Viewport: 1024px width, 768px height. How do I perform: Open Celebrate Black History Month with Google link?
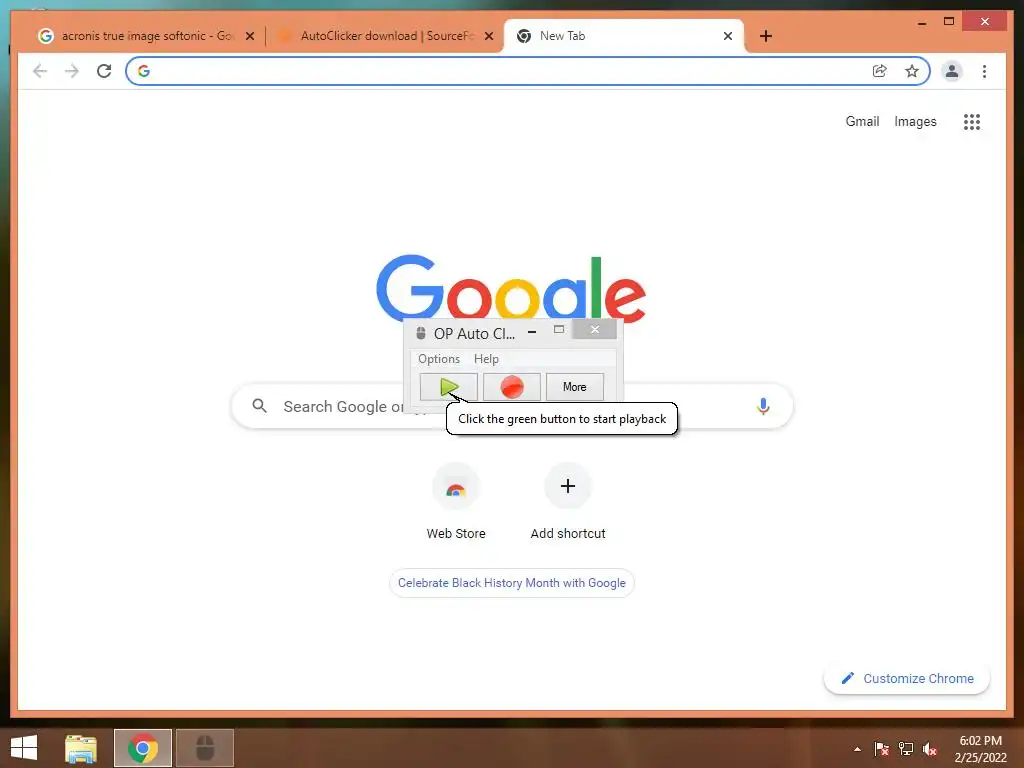[512, 583]
